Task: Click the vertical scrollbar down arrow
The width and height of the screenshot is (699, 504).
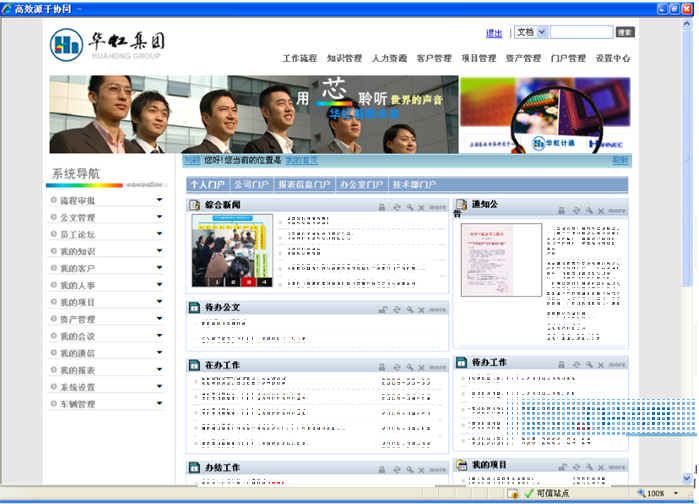Action: (687, 478)
